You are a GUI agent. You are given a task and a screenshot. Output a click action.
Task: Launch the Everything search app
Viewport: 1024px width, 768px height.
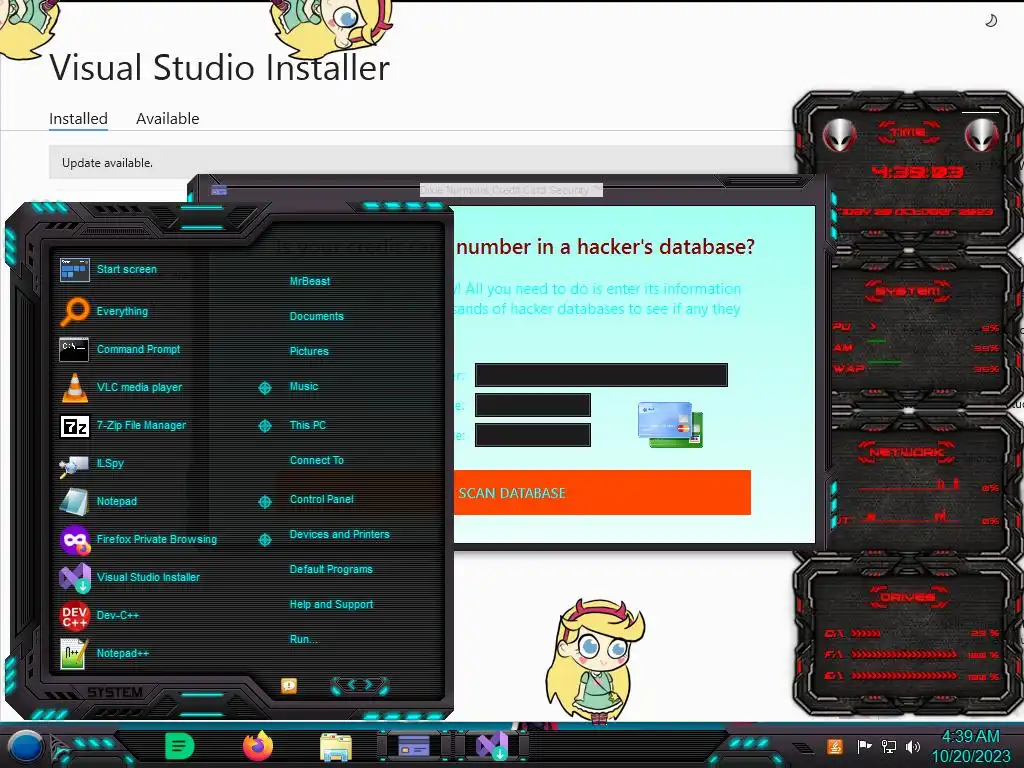[104, 311]
